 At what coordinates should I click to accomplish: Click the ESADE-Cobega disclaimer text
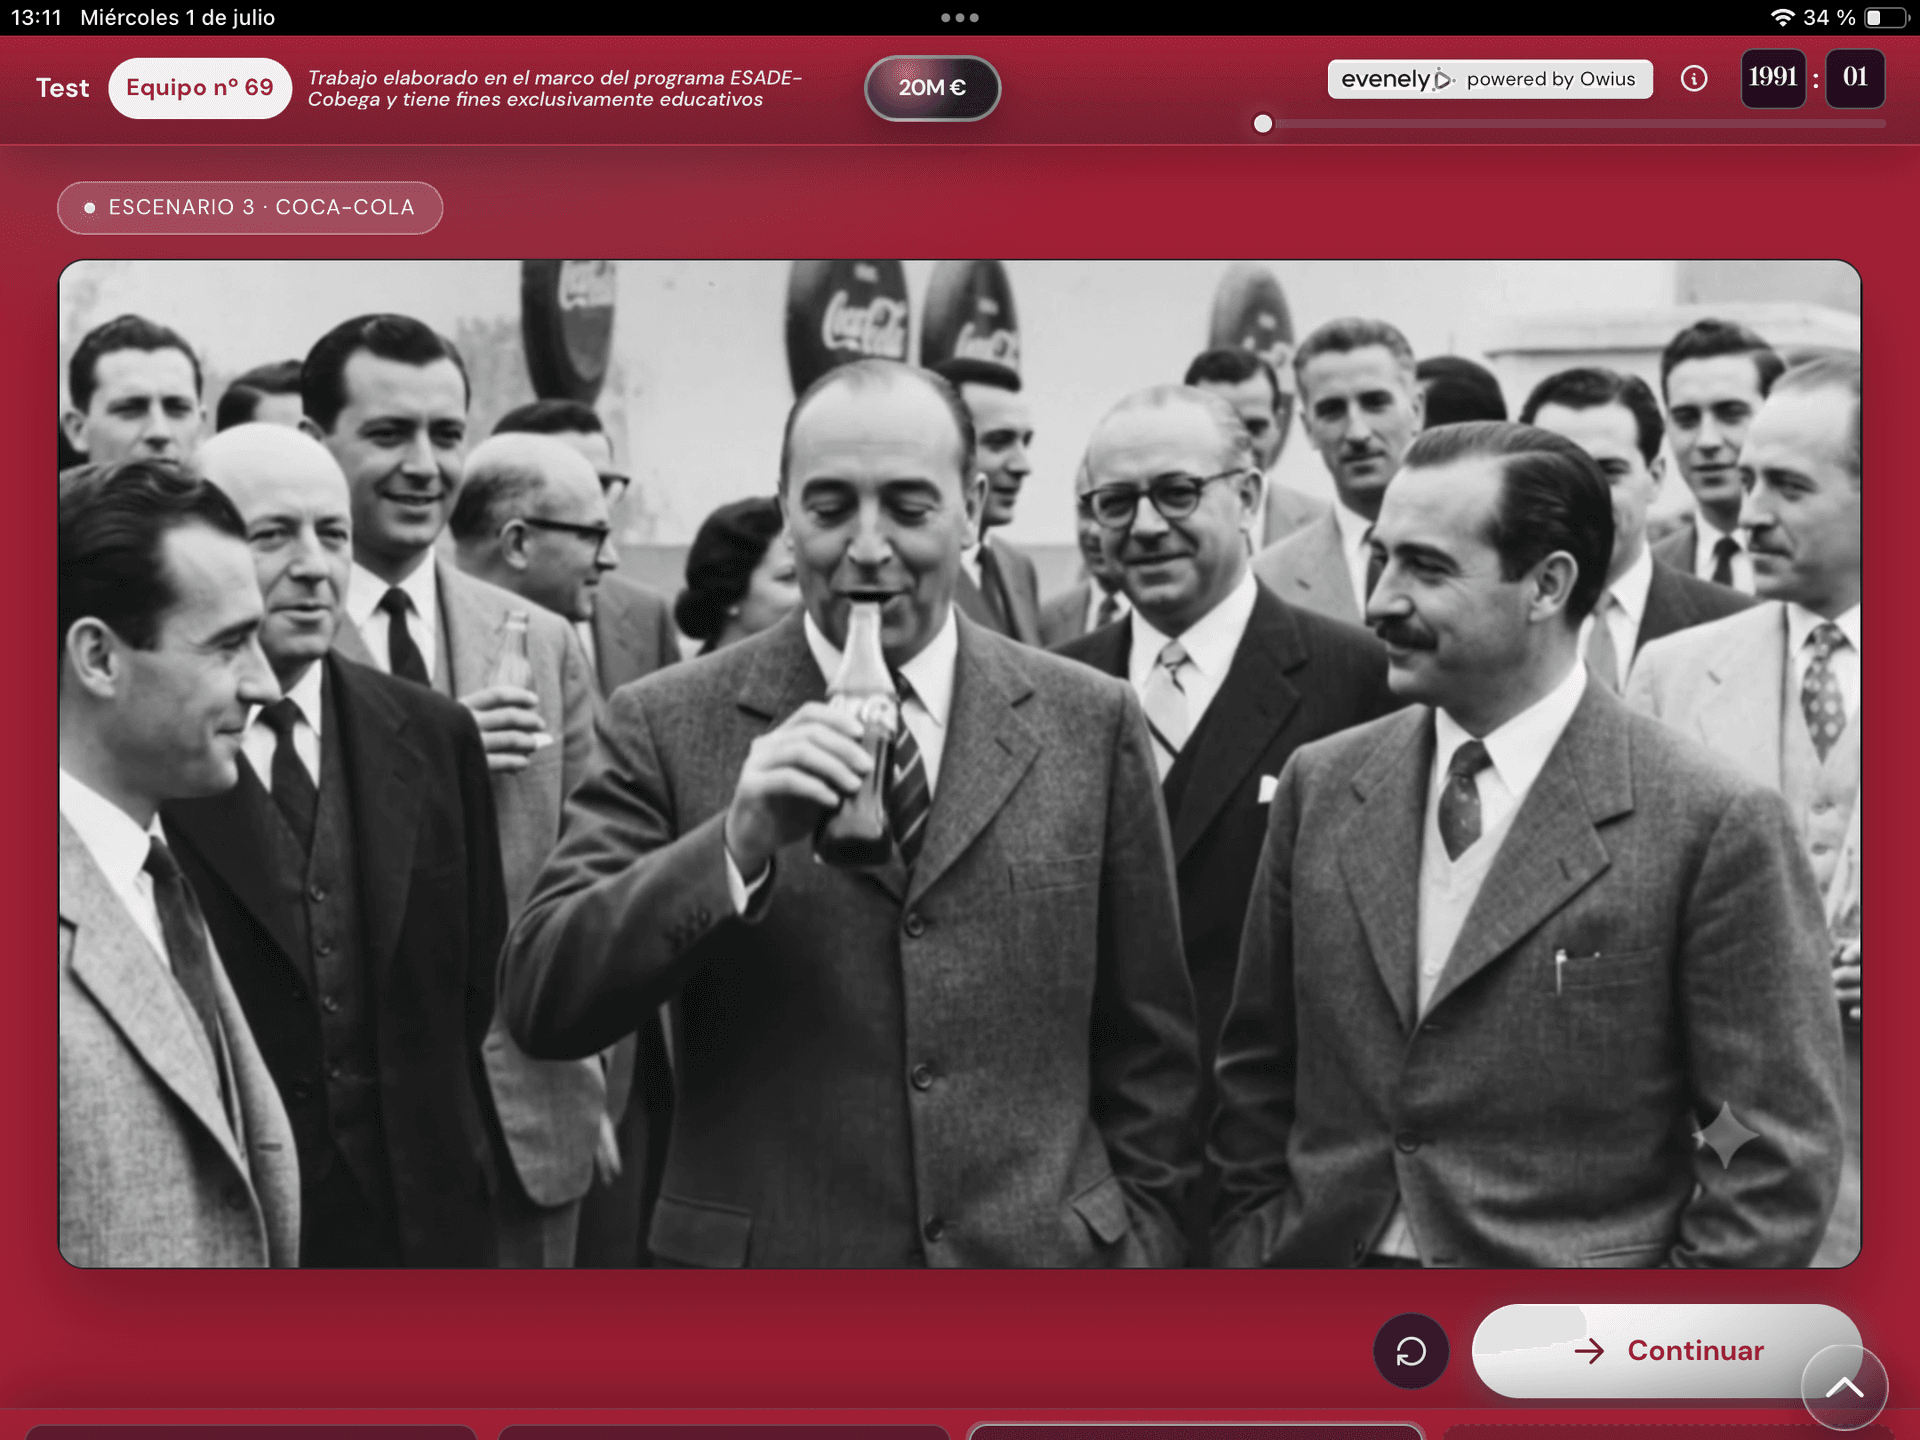[x=554, y=88]
